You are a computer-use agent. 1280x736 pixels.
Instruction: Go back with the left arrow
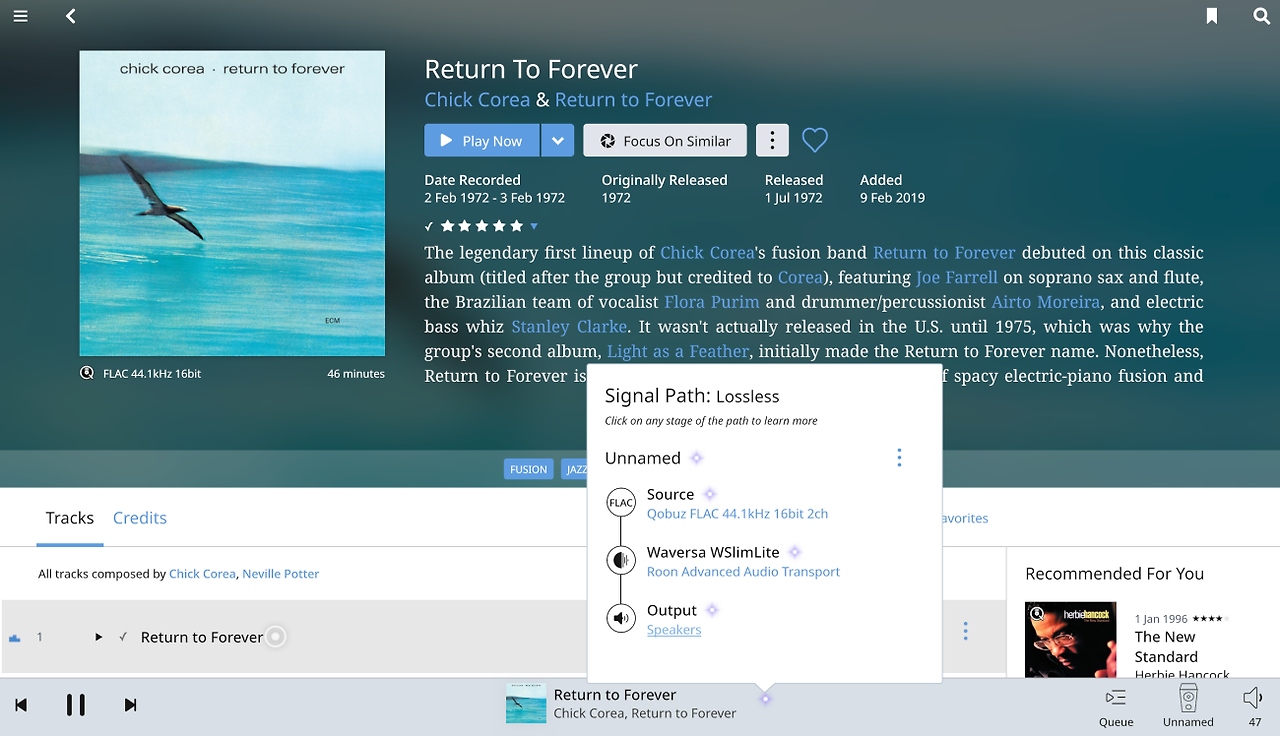click(x=70, y=16)
